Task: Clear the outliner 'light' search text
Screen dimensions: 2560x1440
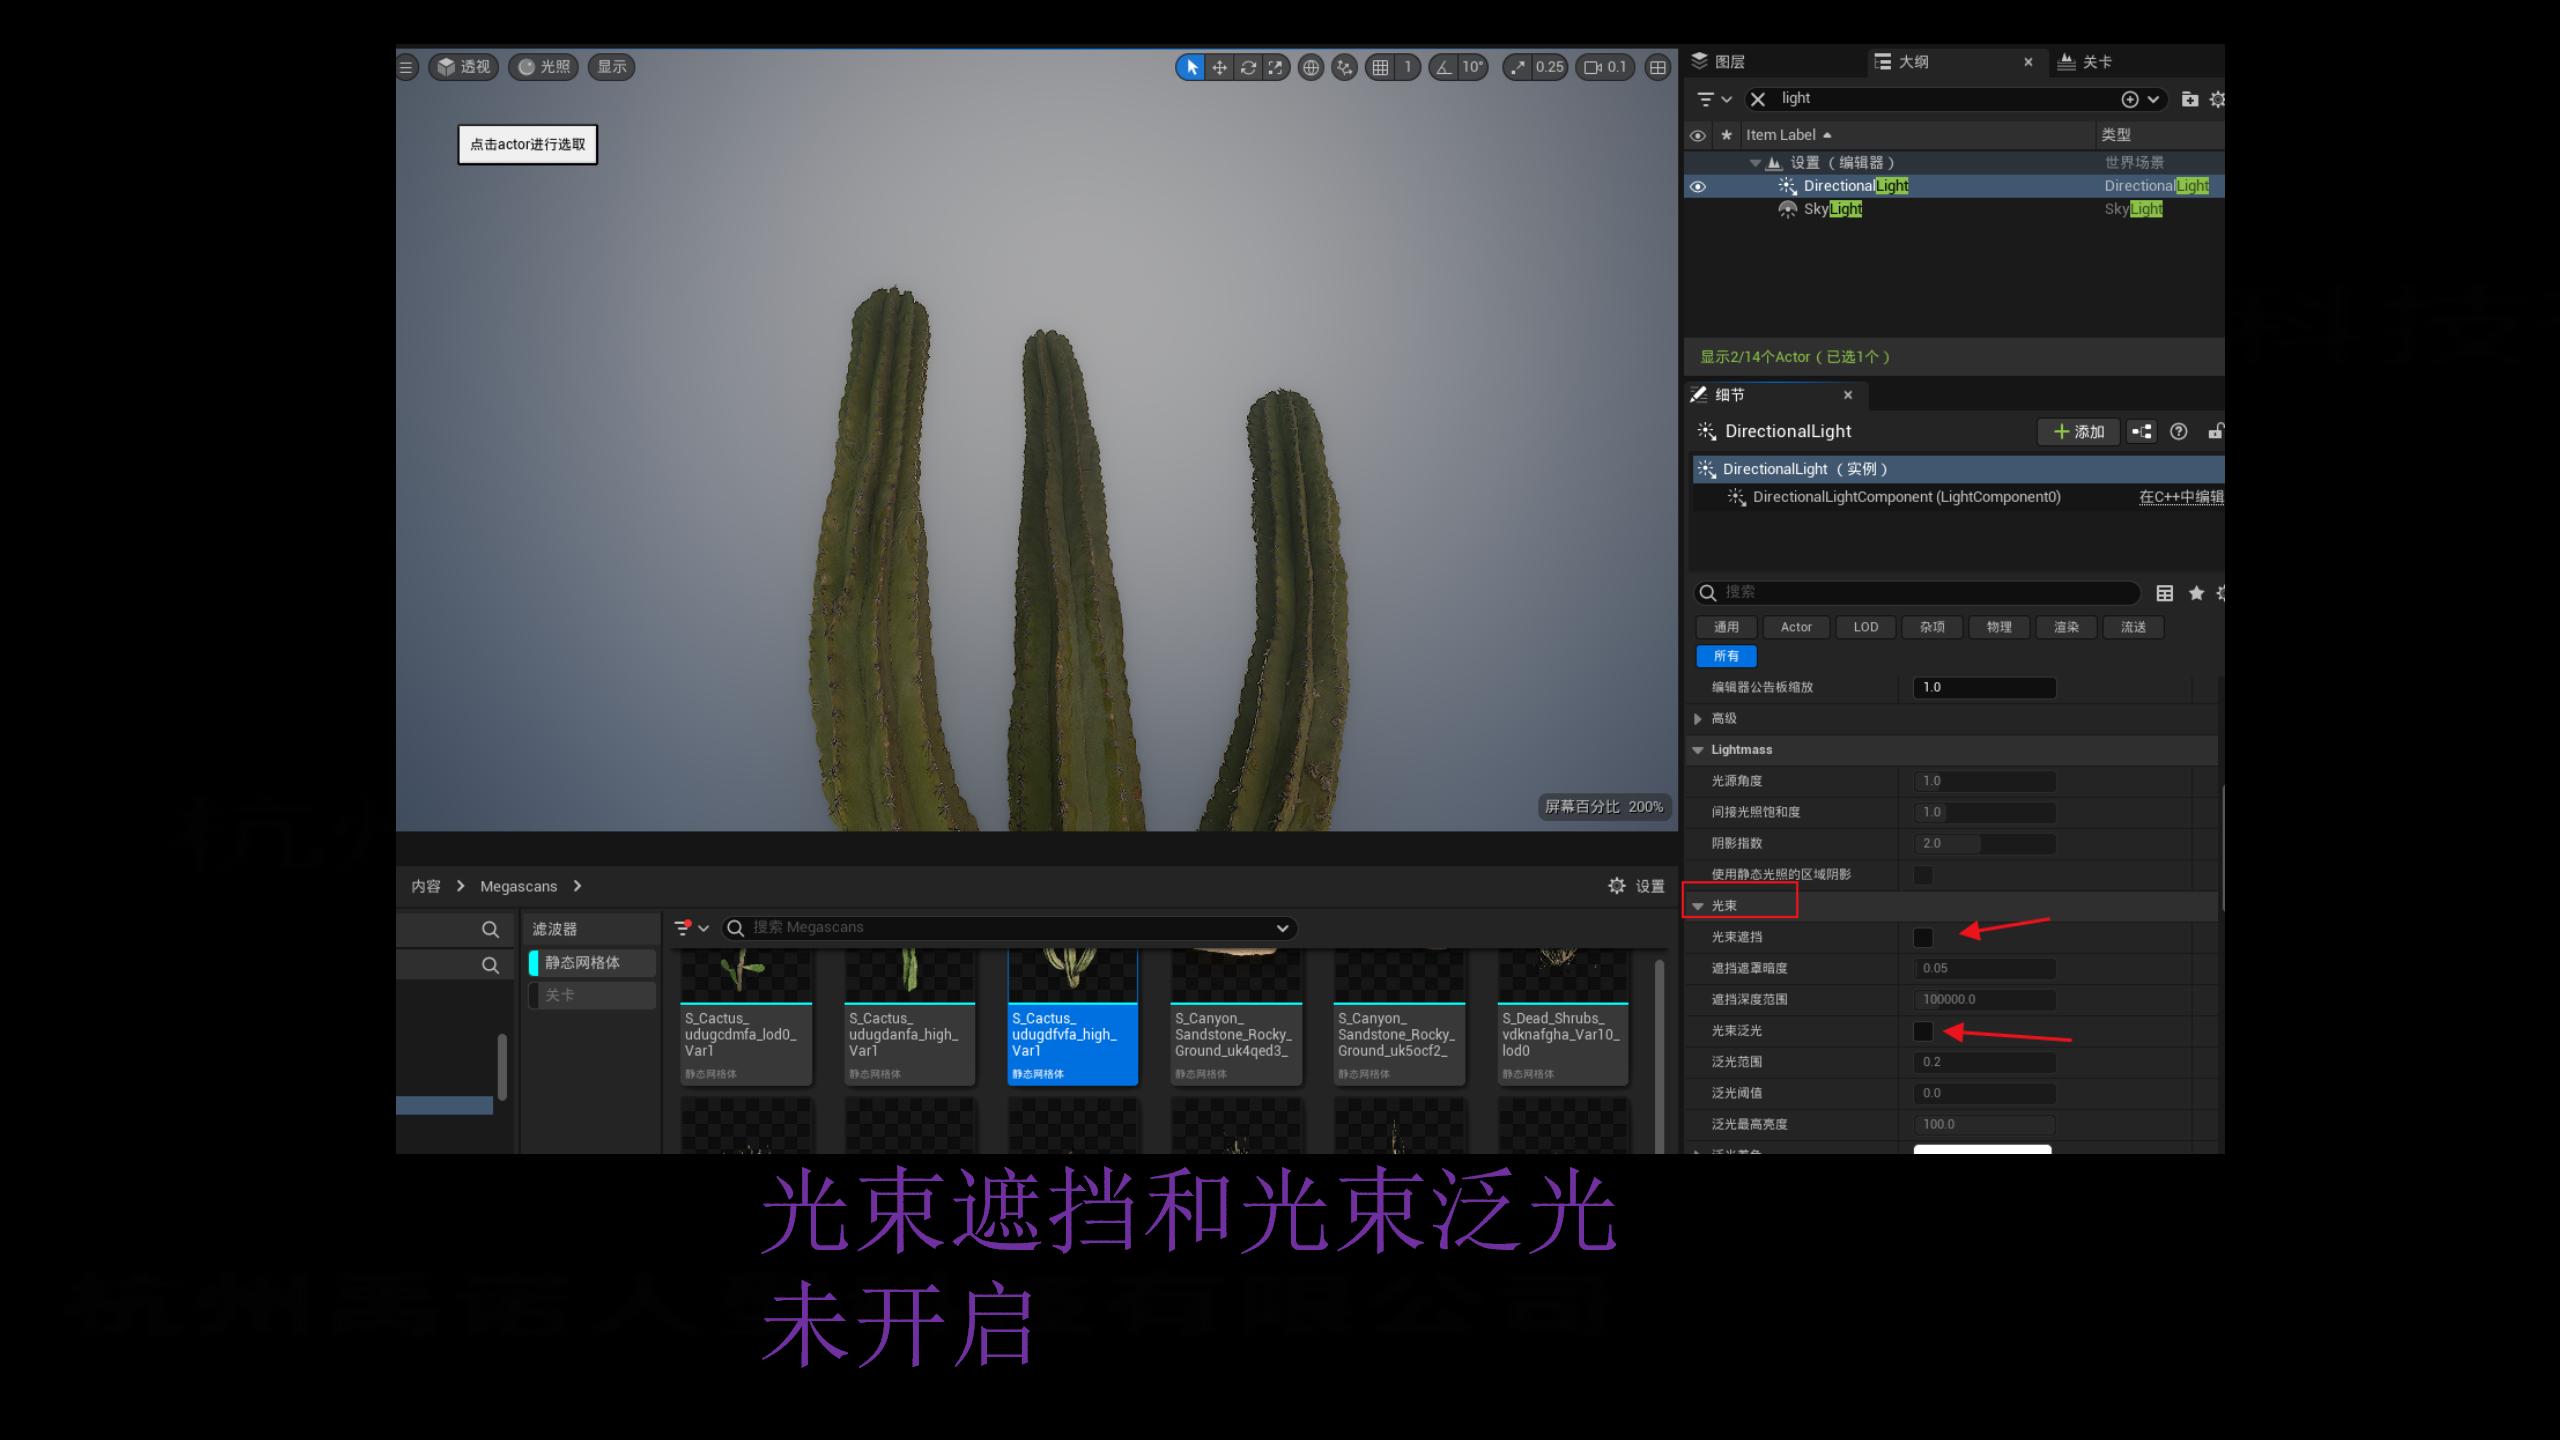Action: coord(1758,99)
